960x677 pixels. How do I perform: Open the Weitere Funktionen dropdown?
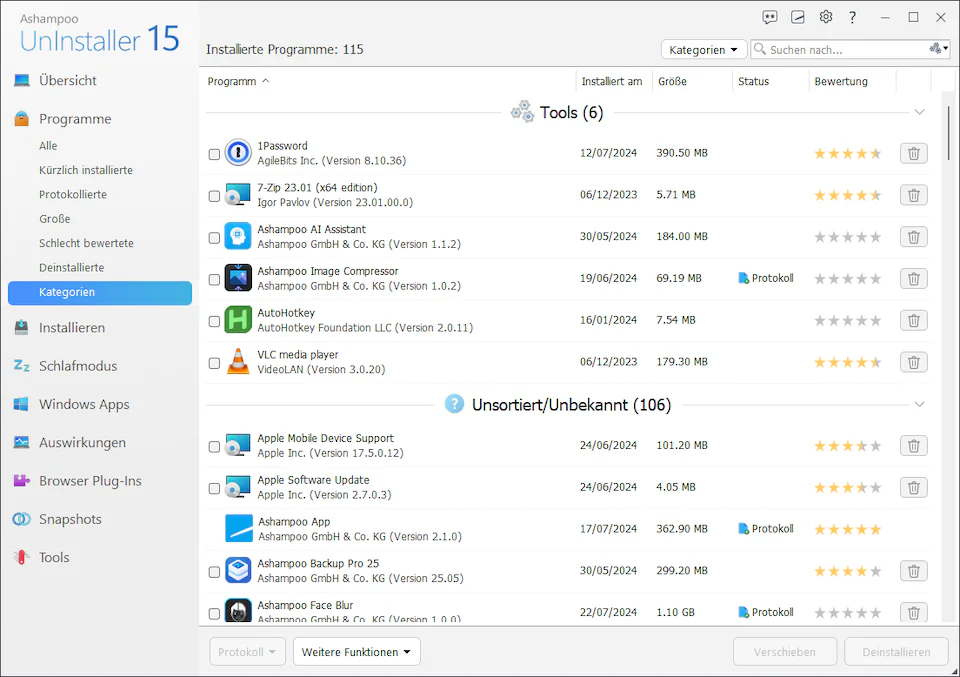[x=356, y=652]
